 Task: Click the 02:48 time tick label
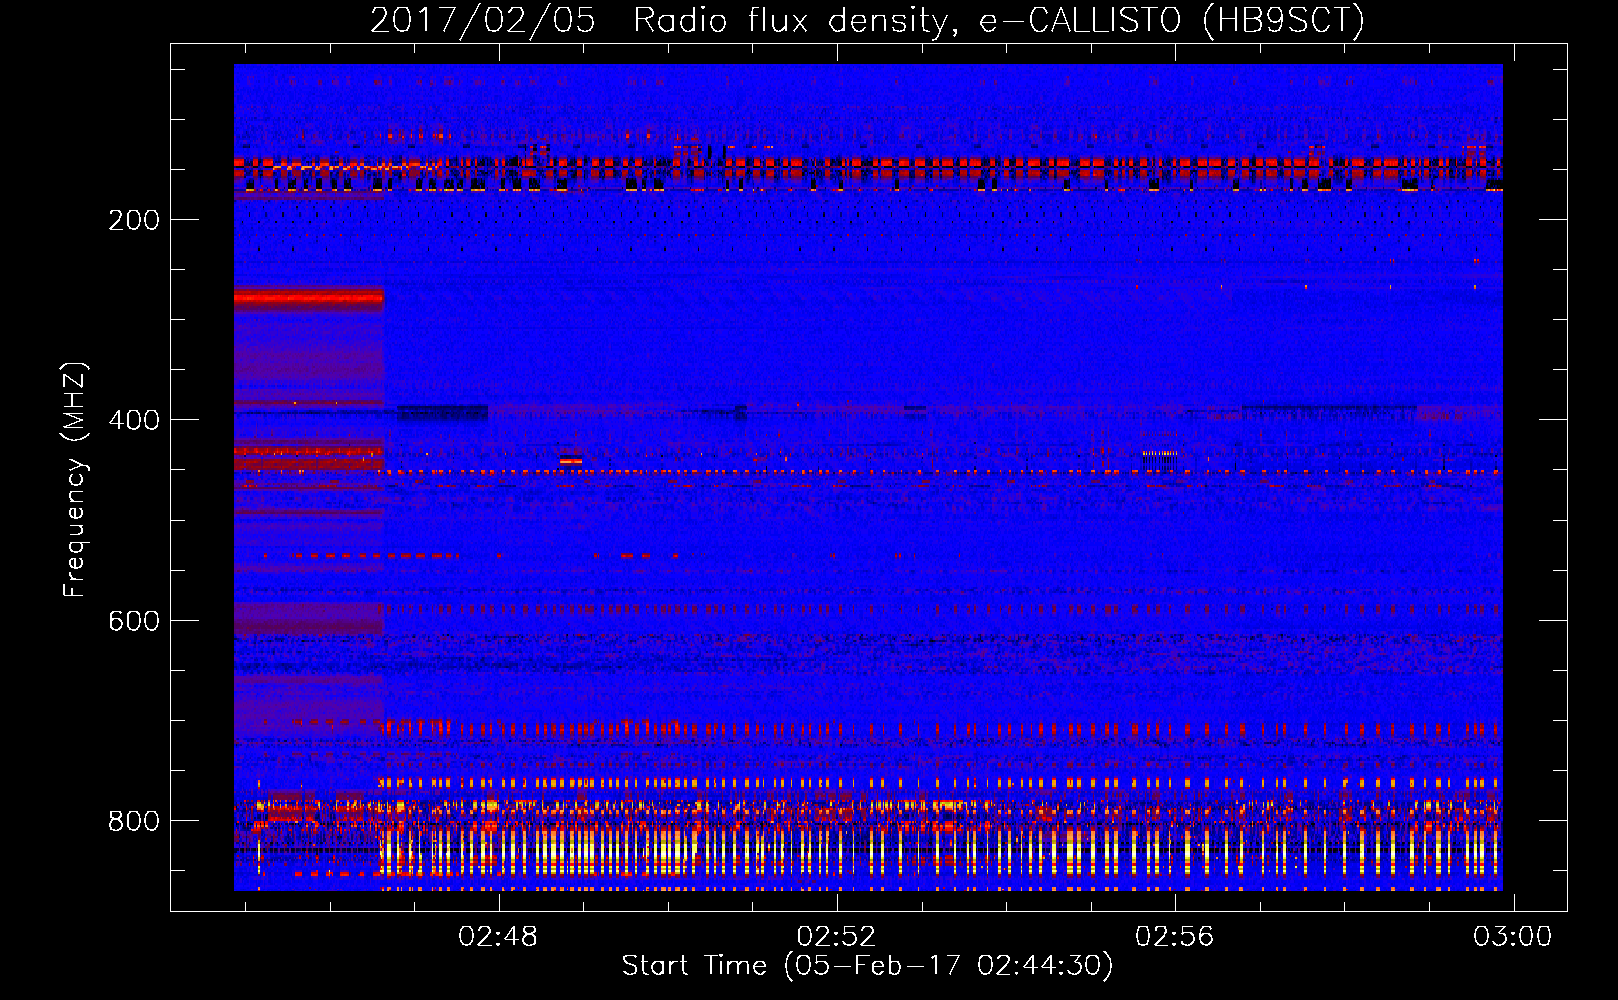pos(498,937)
